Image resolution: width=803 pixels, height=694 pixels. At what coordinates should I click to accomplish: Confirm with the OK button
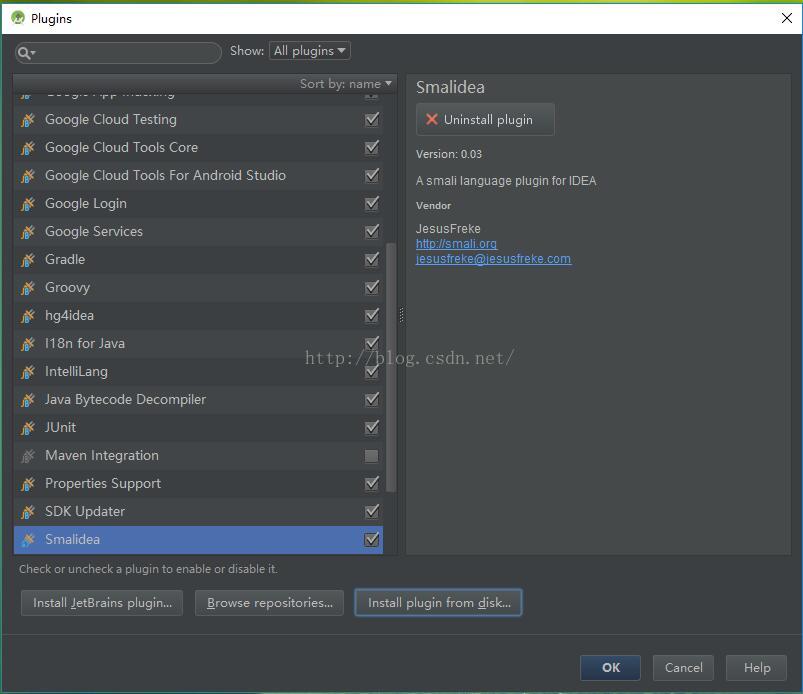610,668
